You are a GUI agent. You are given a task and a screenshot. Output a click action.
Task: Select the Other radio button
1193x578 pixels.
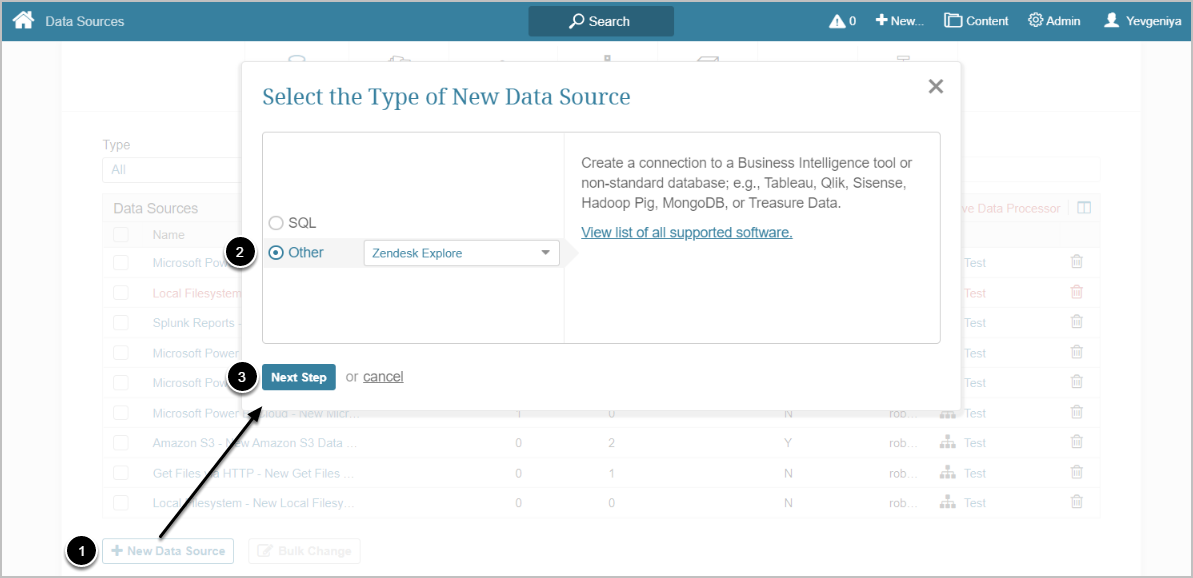[275, 253]
